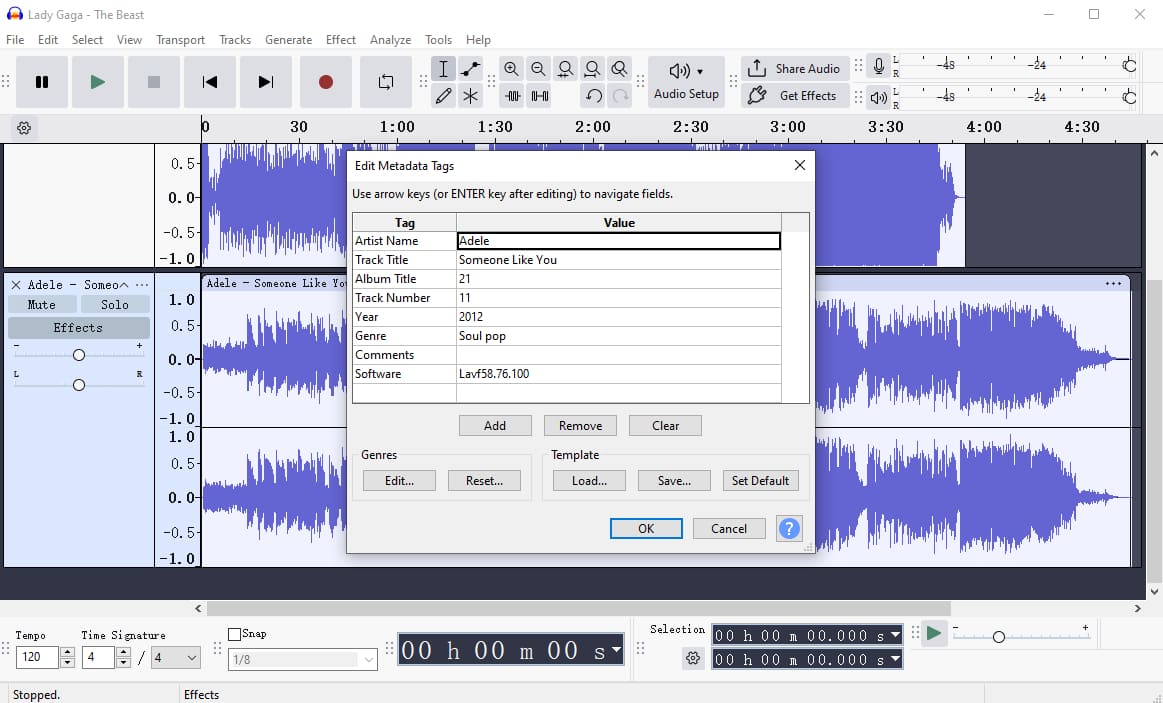Open the Edit menu
Image resolution: width=1163 pixels, height=703 pixels.
[x=47, y=39]
